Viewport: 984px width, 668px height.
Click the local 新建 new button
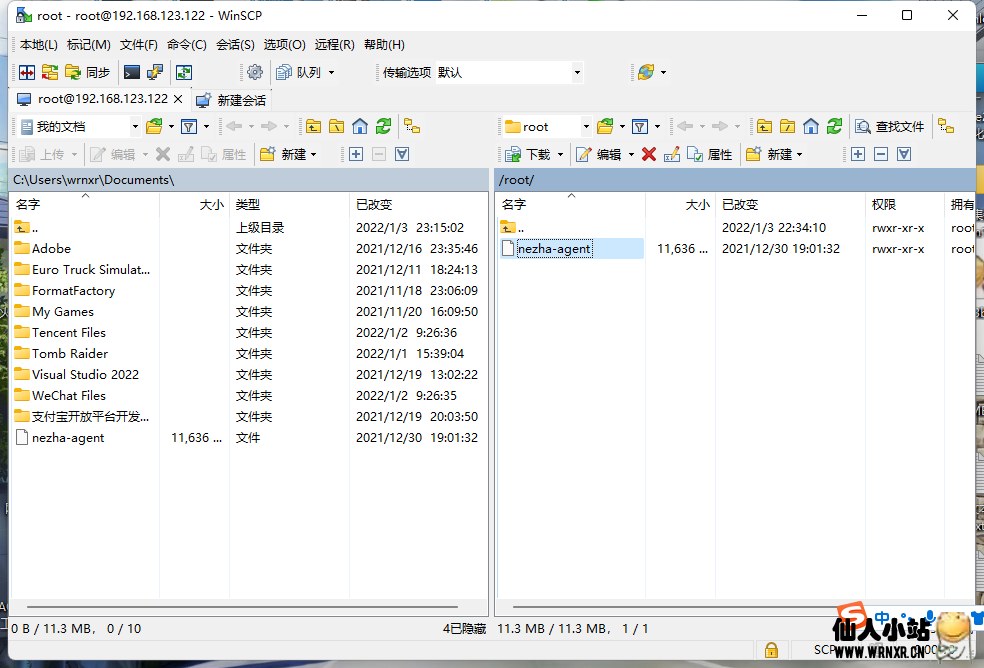(x=282, y=154)
